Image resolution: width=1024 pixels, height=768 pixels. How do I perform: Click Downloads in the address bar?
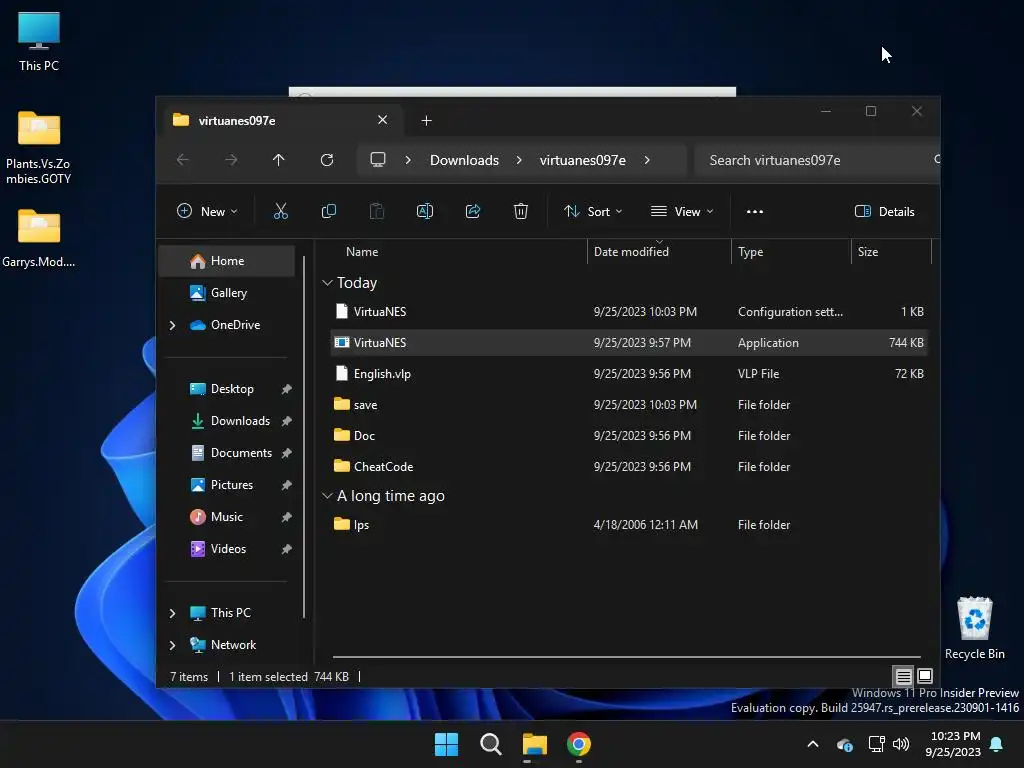(464, 160)
